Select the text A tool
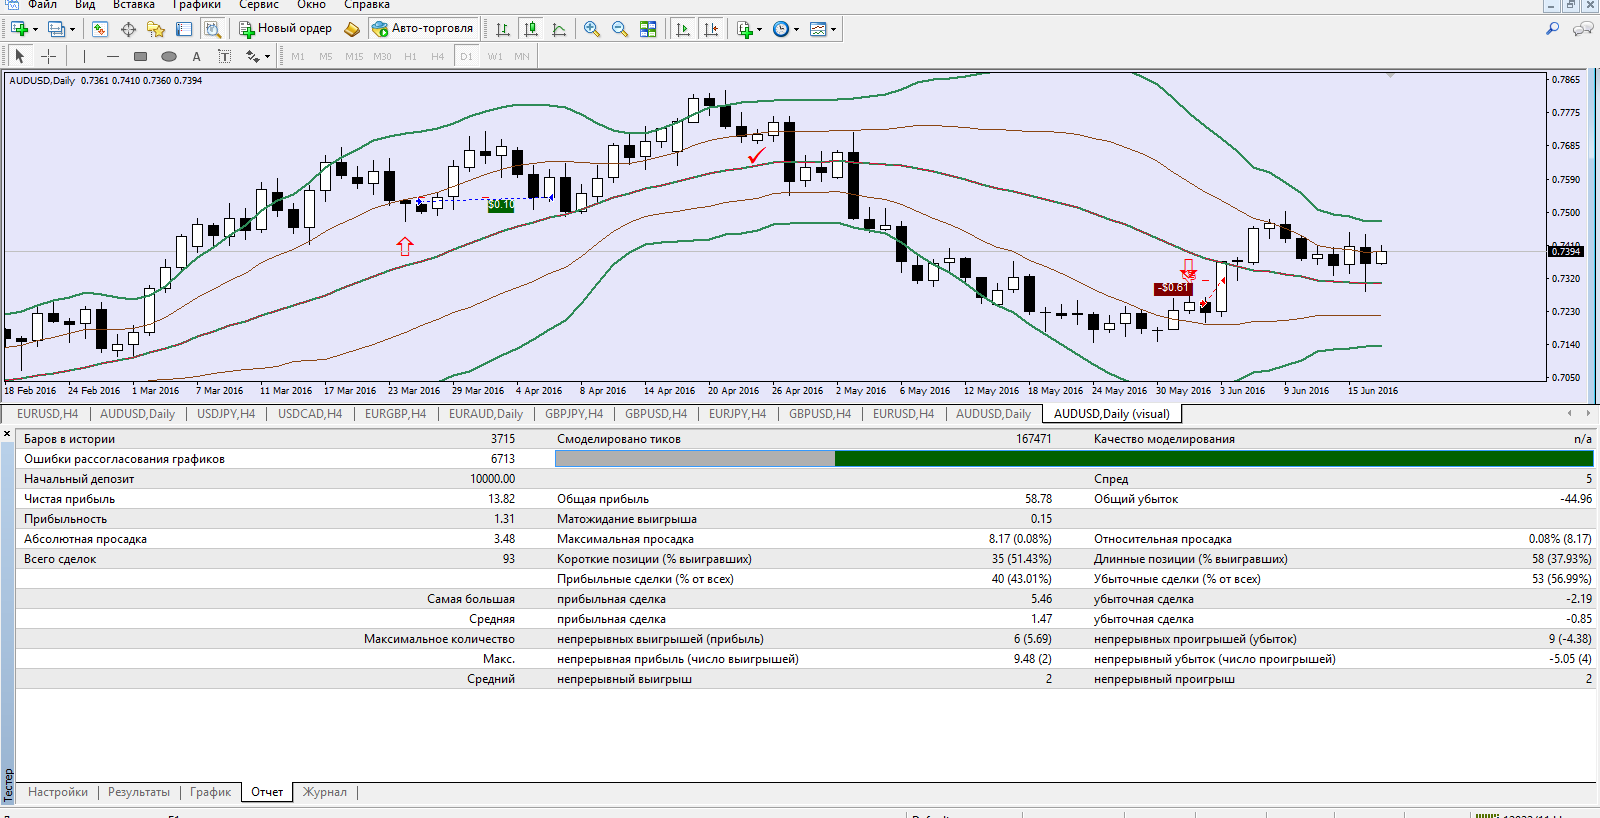 point(197,56)
